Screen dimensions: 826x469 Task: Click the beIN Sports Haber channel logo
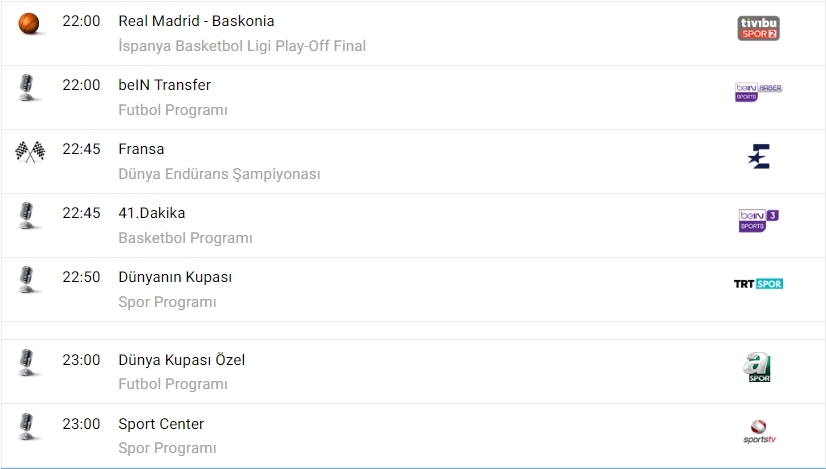click(x=758, y=92)
